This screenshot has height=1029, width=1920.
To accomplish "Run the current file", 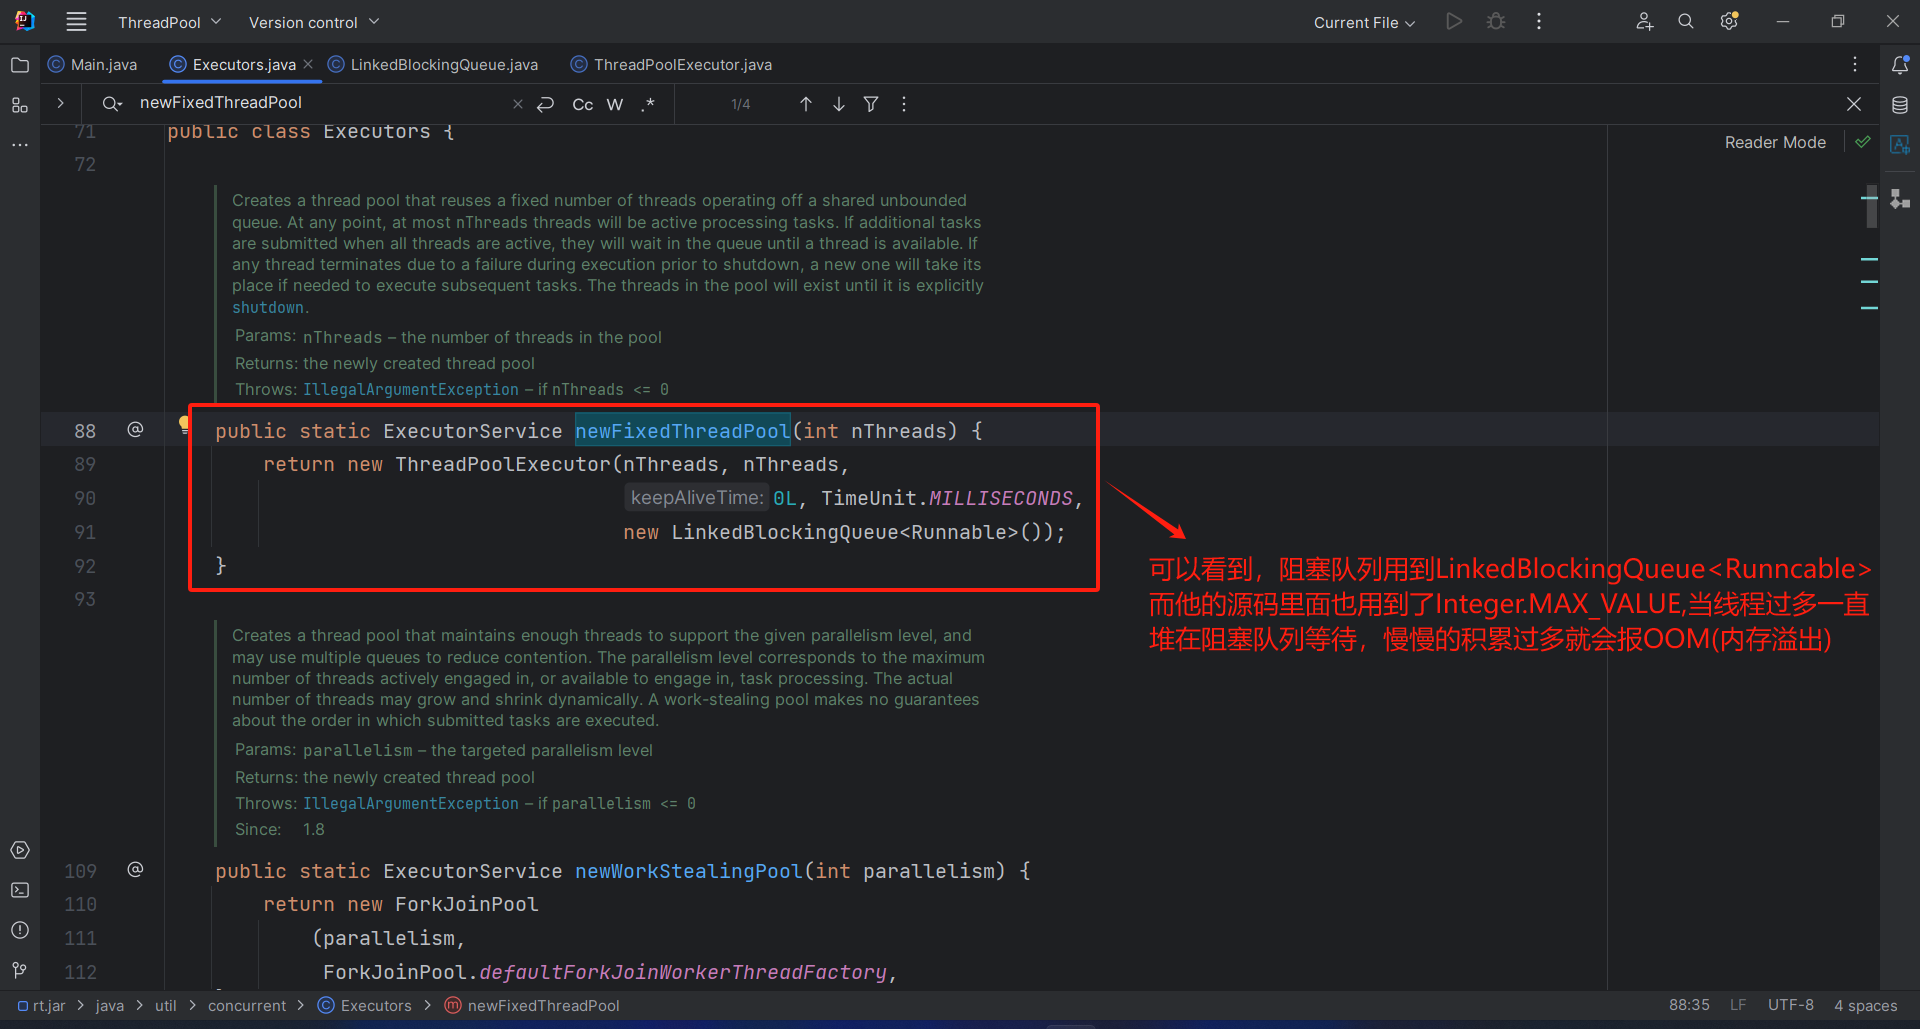I will pos(1454,21).
